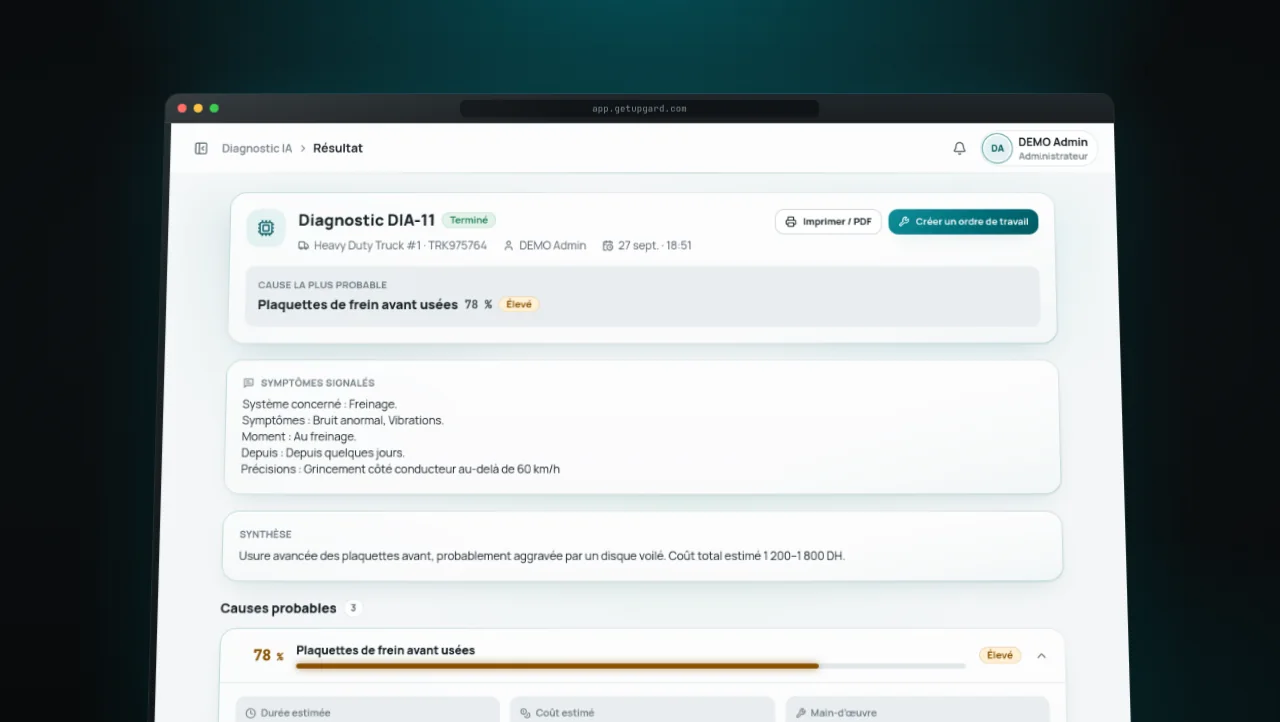Click the wrench icon next to Main-d'œuvre
The height and width of the screenshot is (722, 1280).
click(x=800, y=713)
